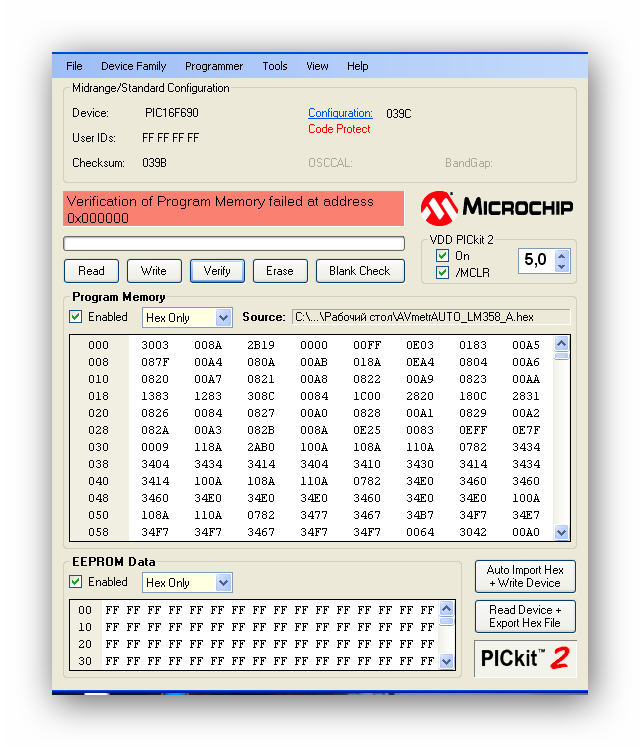The image size is (640, 747).
Task: Decrease VDD voltage with down arrow
Action: (561, 266)
